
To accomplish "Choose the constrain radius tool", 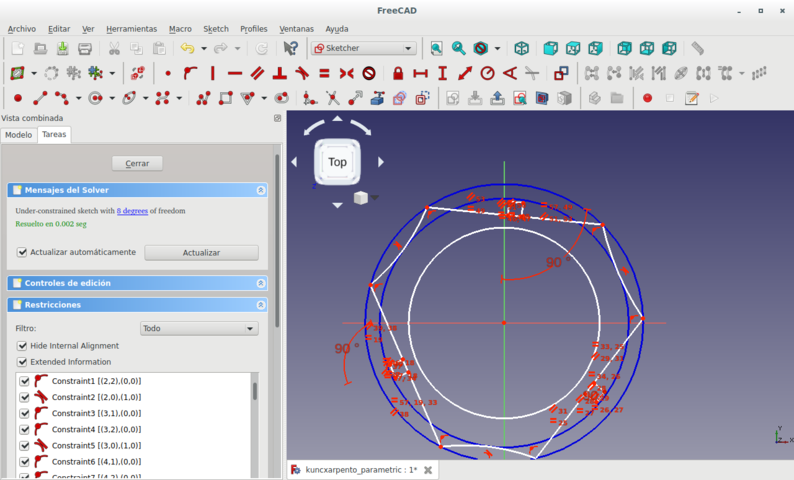I will pyautogui.click(x=487, y=73).
